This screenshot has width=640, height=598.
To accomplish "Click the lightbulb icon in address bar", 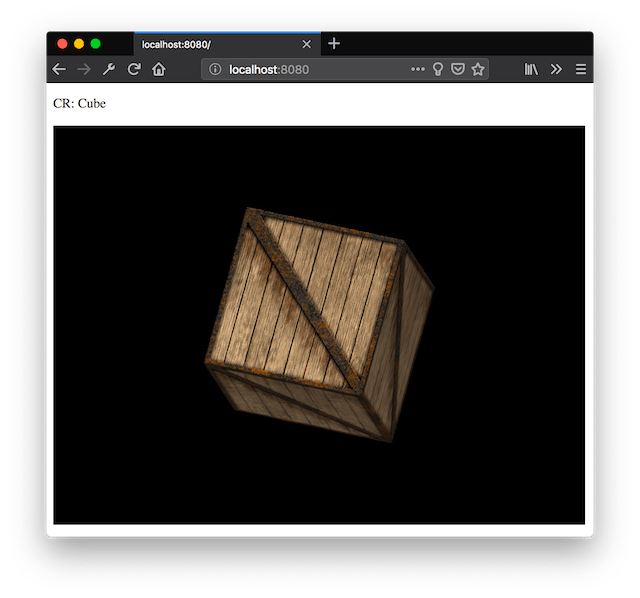I will point(438,69).
